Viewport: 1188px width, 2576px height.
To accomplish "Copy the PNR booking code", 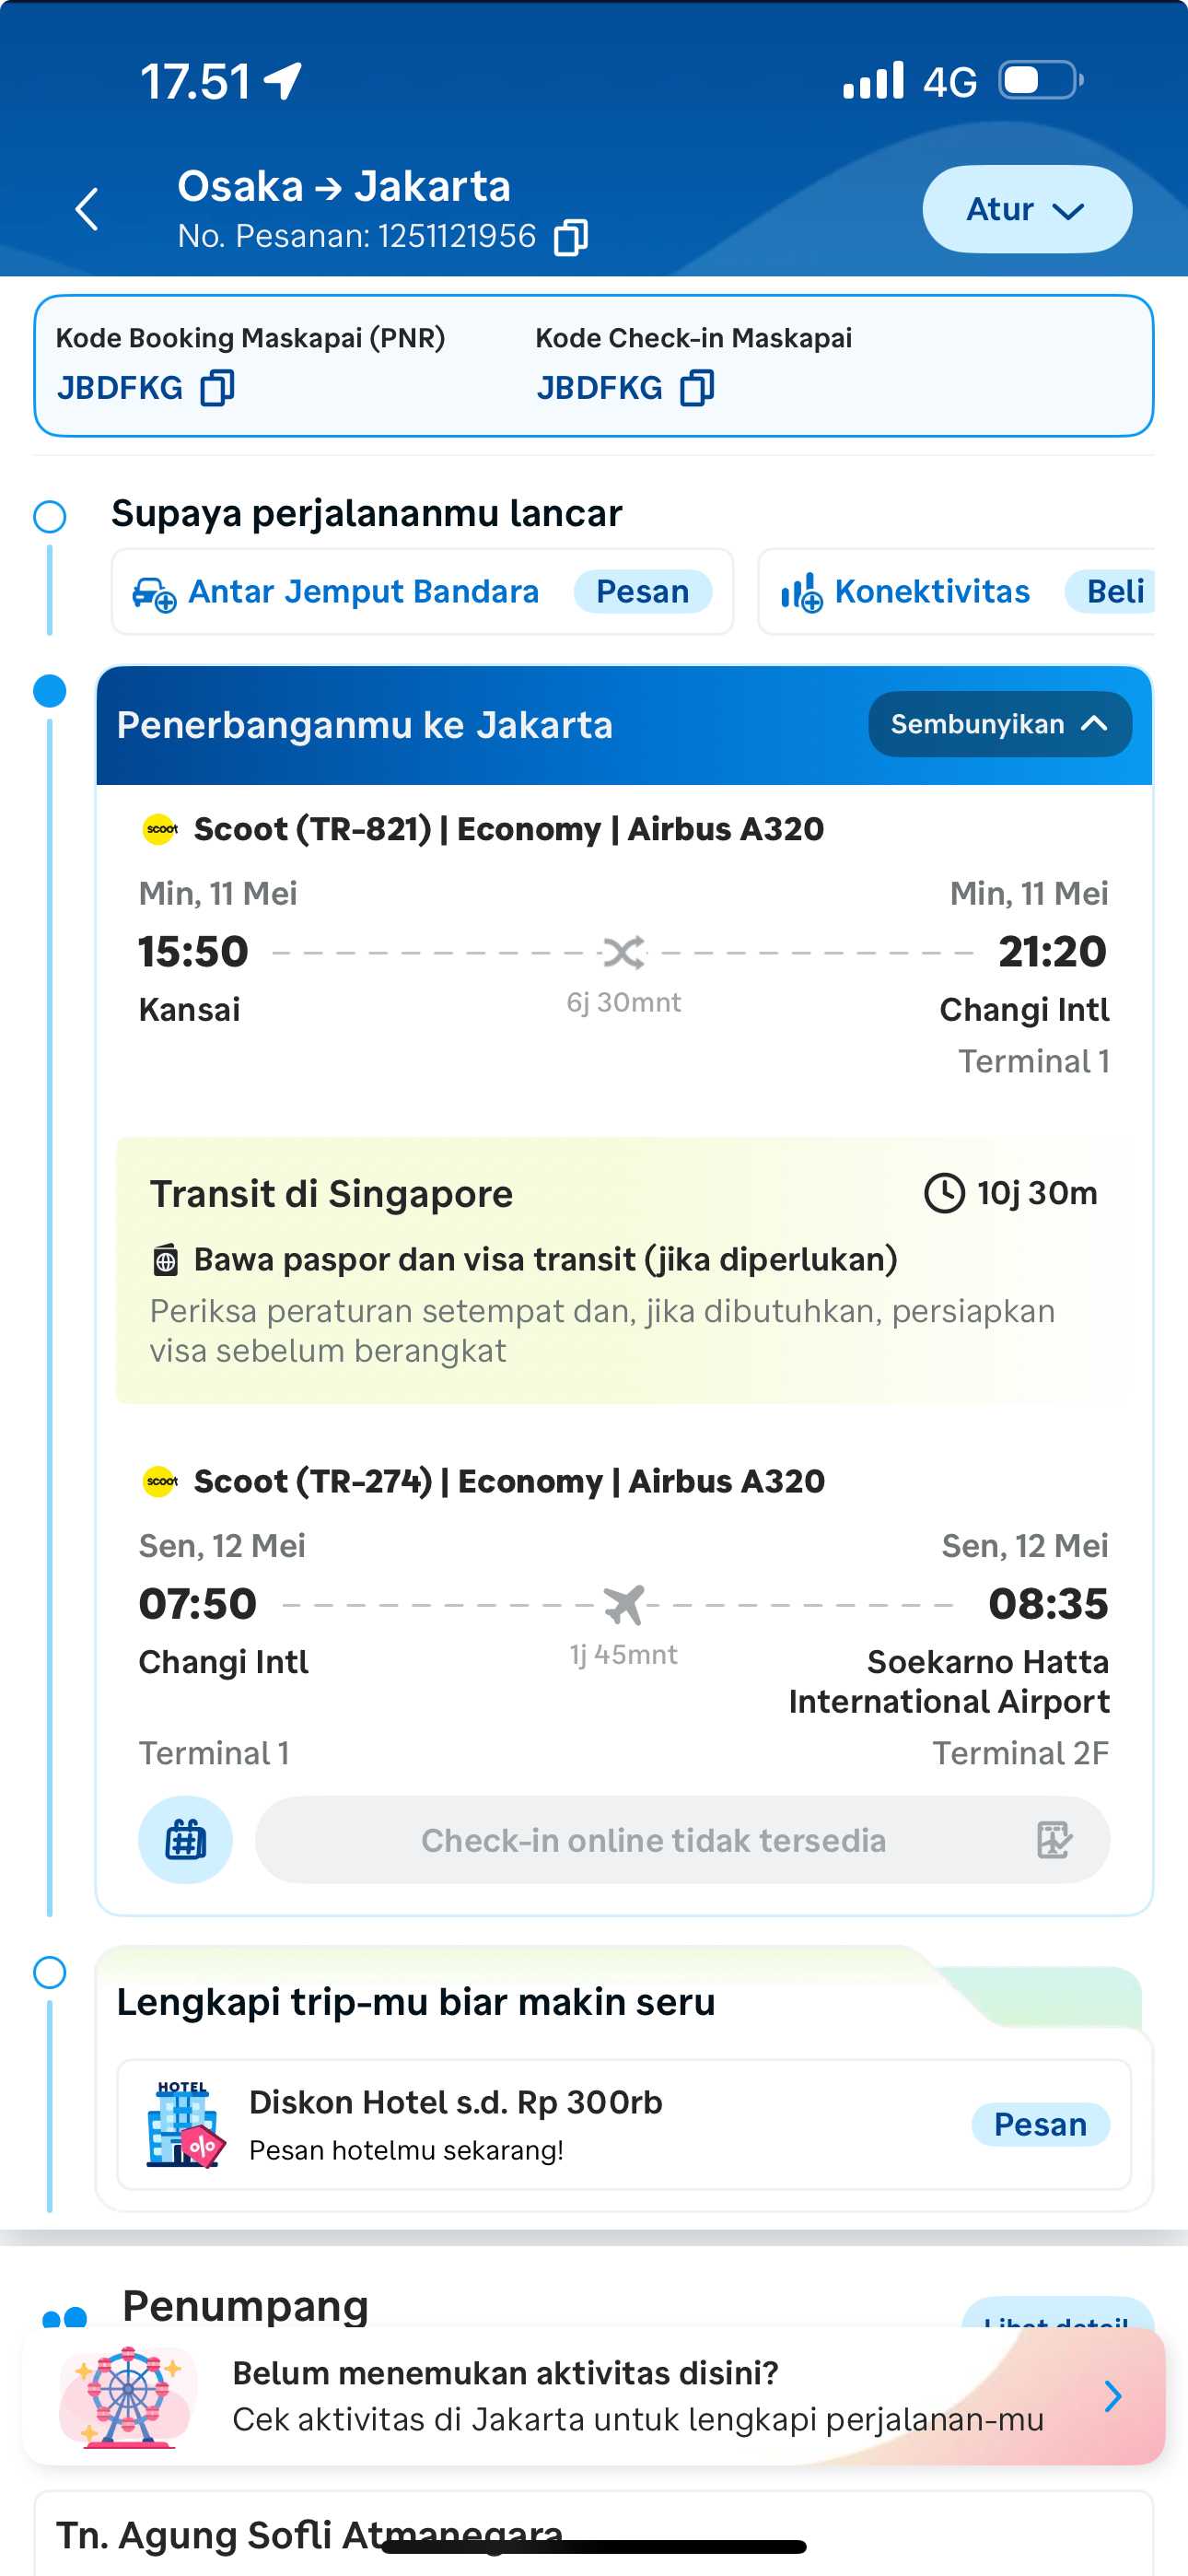I will (x=217, y=388).
